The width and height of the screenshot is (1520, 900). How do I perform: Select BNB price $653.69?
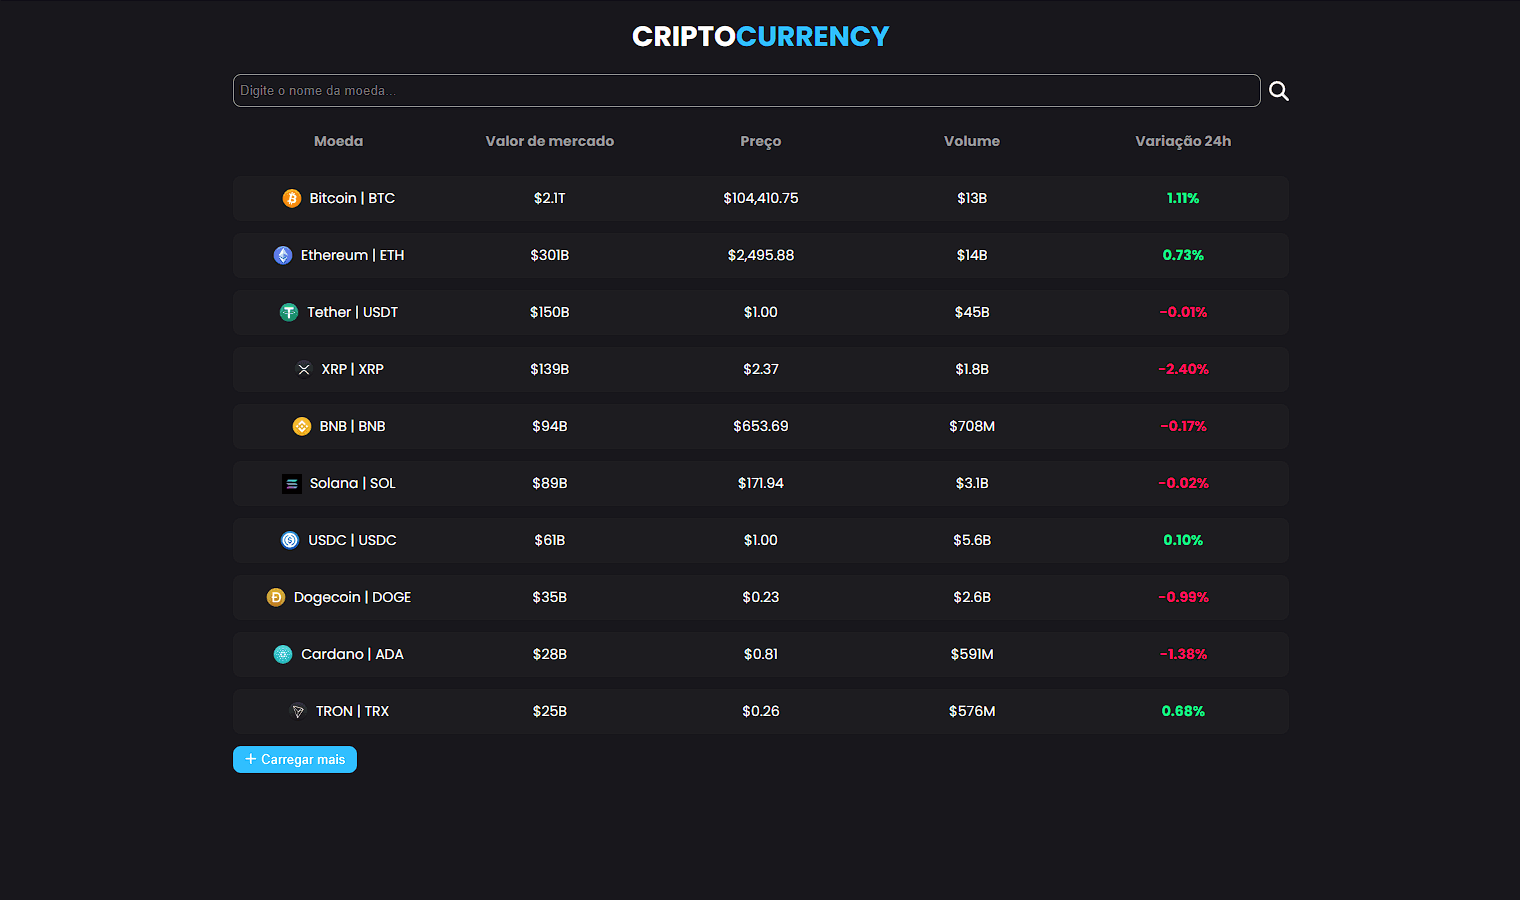761,426
